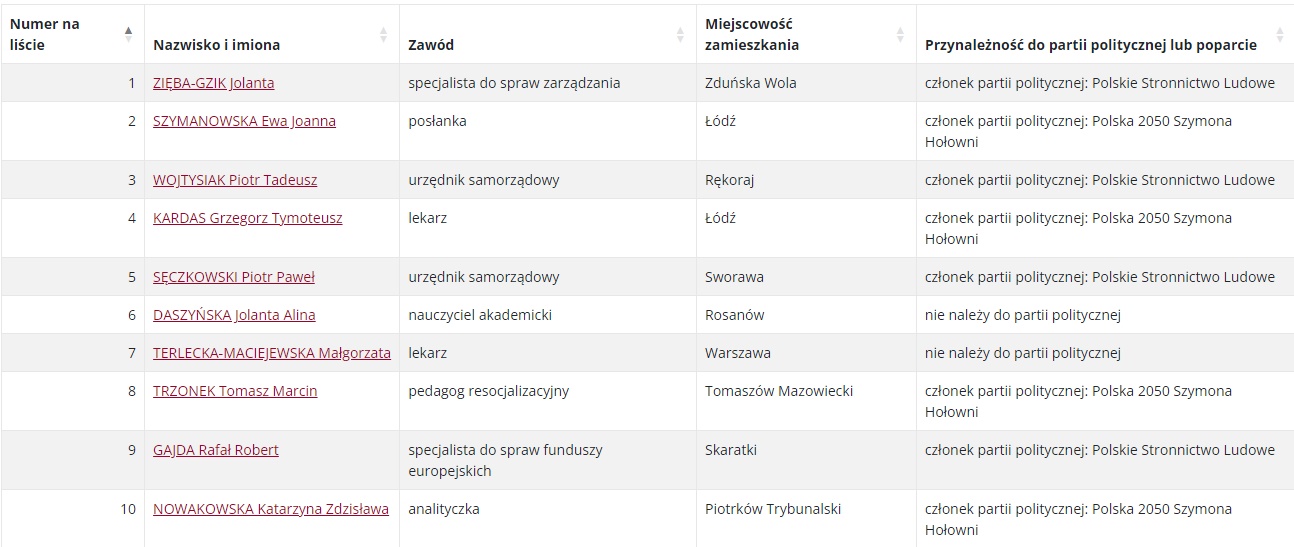
Task: Click sort arrows for Przynależność do partii column
Action: pyautogui.click(x=1279, y=34)
